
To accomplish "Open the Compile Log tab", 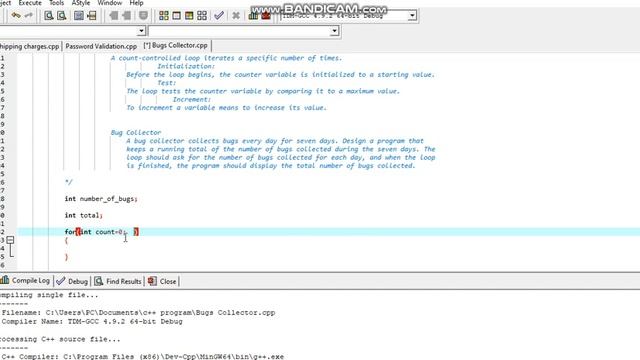I will 25,280.
